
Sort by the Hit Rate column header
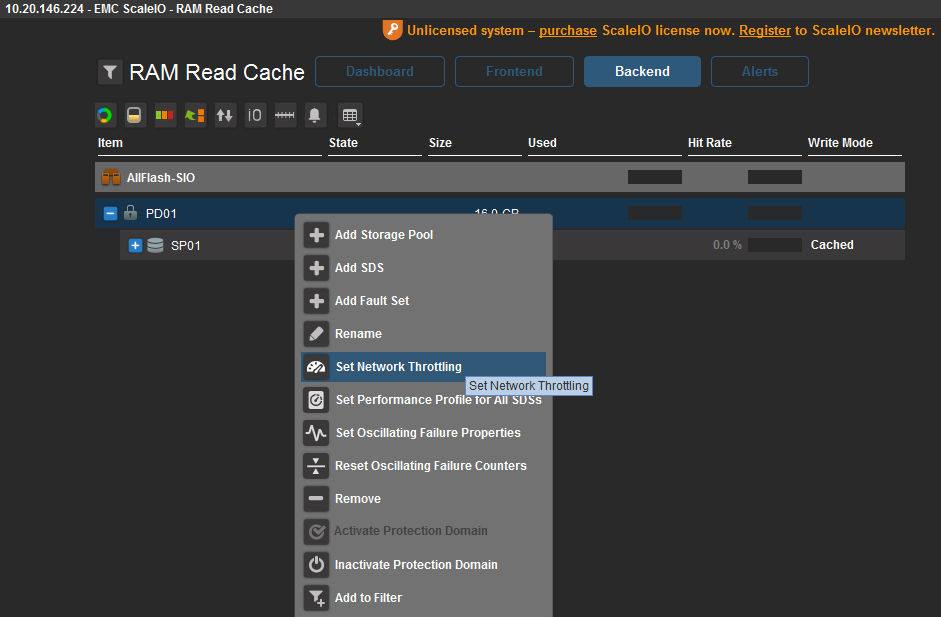pyautogui.click(x=709, y=143)
